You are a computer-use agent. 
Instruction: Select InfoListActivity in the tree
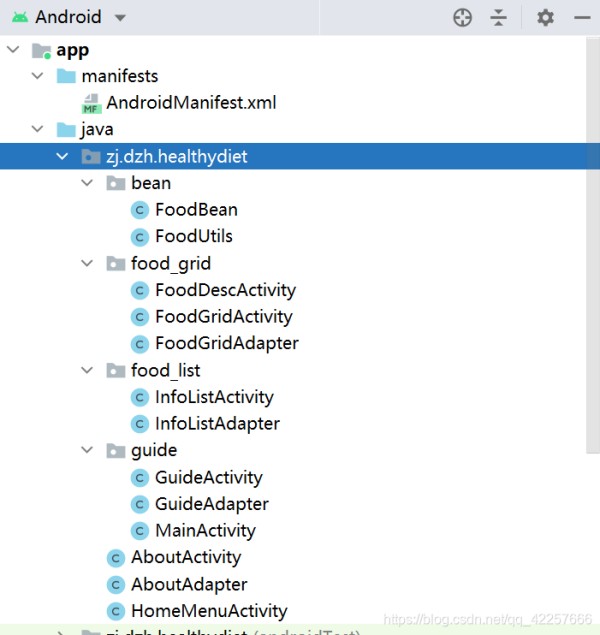pos(215,398)
